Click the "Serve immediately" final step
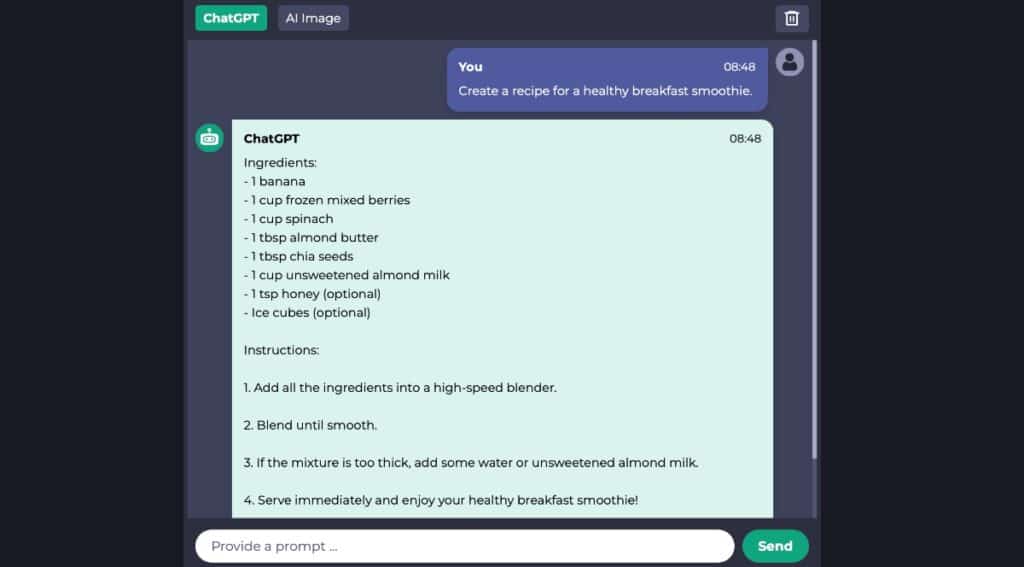This screenshot has width=1024, height=567. pyautogui.click(x=441, y=500)
